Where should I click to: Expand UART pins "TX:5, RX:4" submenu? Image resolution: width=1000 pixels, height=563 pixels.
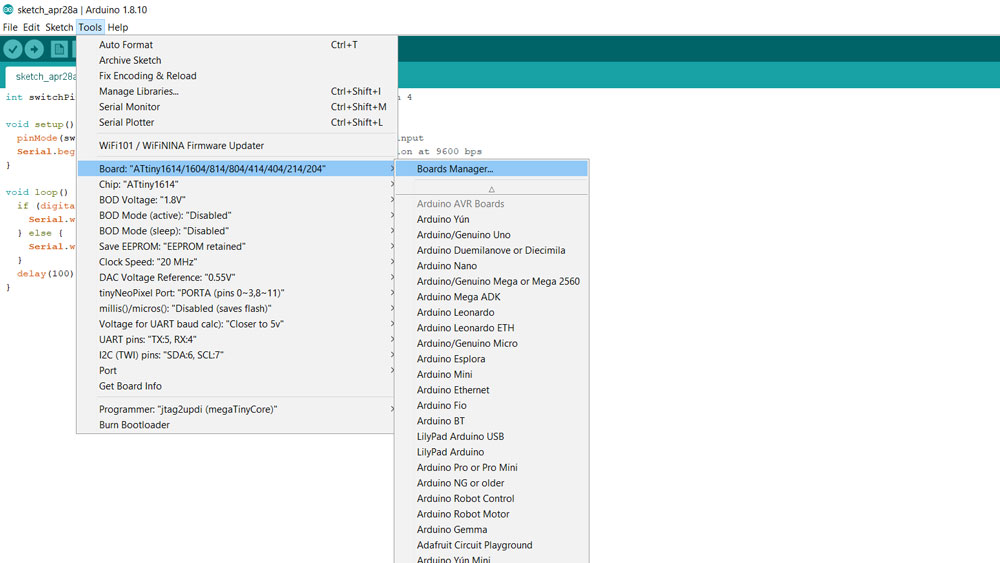pos(236,339)
